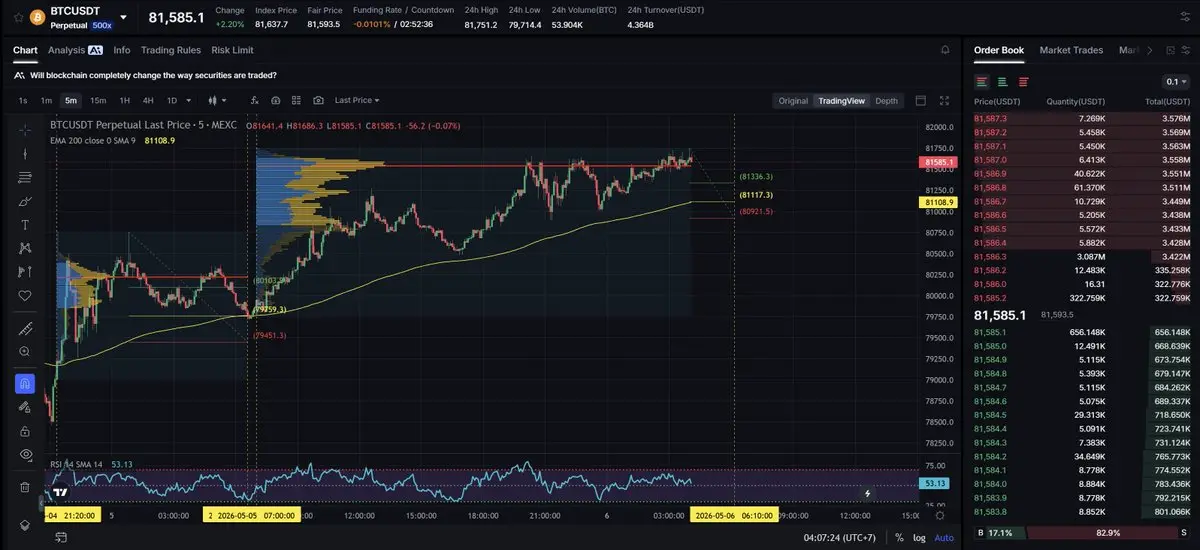Click the chart snapshot camera icon

[x=318, y=100]
